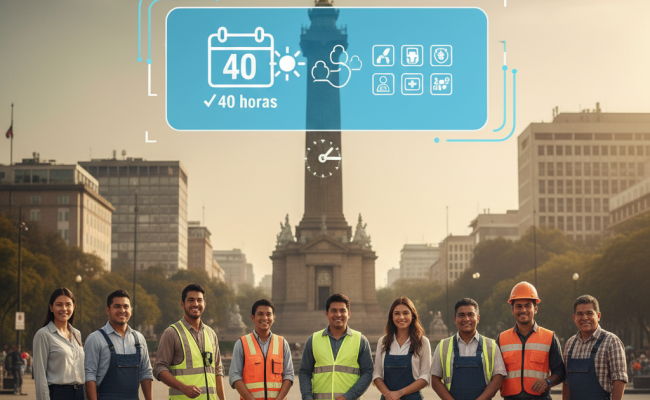
Task: Click the '40 horas' text label
Action: 247,102
